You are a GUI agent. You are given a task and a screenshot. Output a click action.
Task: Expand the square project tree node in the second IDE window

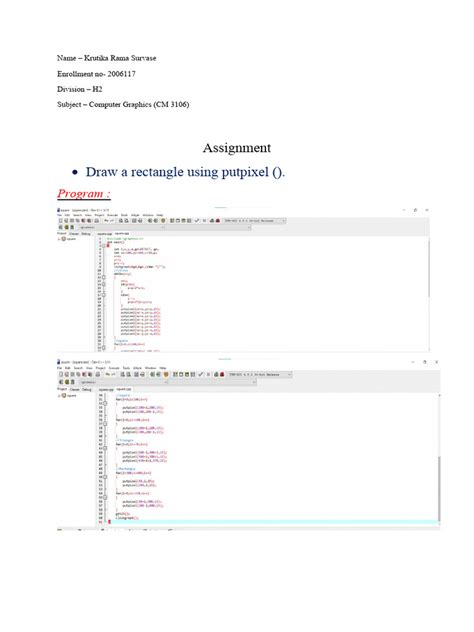pyautogui.click(x=59, y=396)
